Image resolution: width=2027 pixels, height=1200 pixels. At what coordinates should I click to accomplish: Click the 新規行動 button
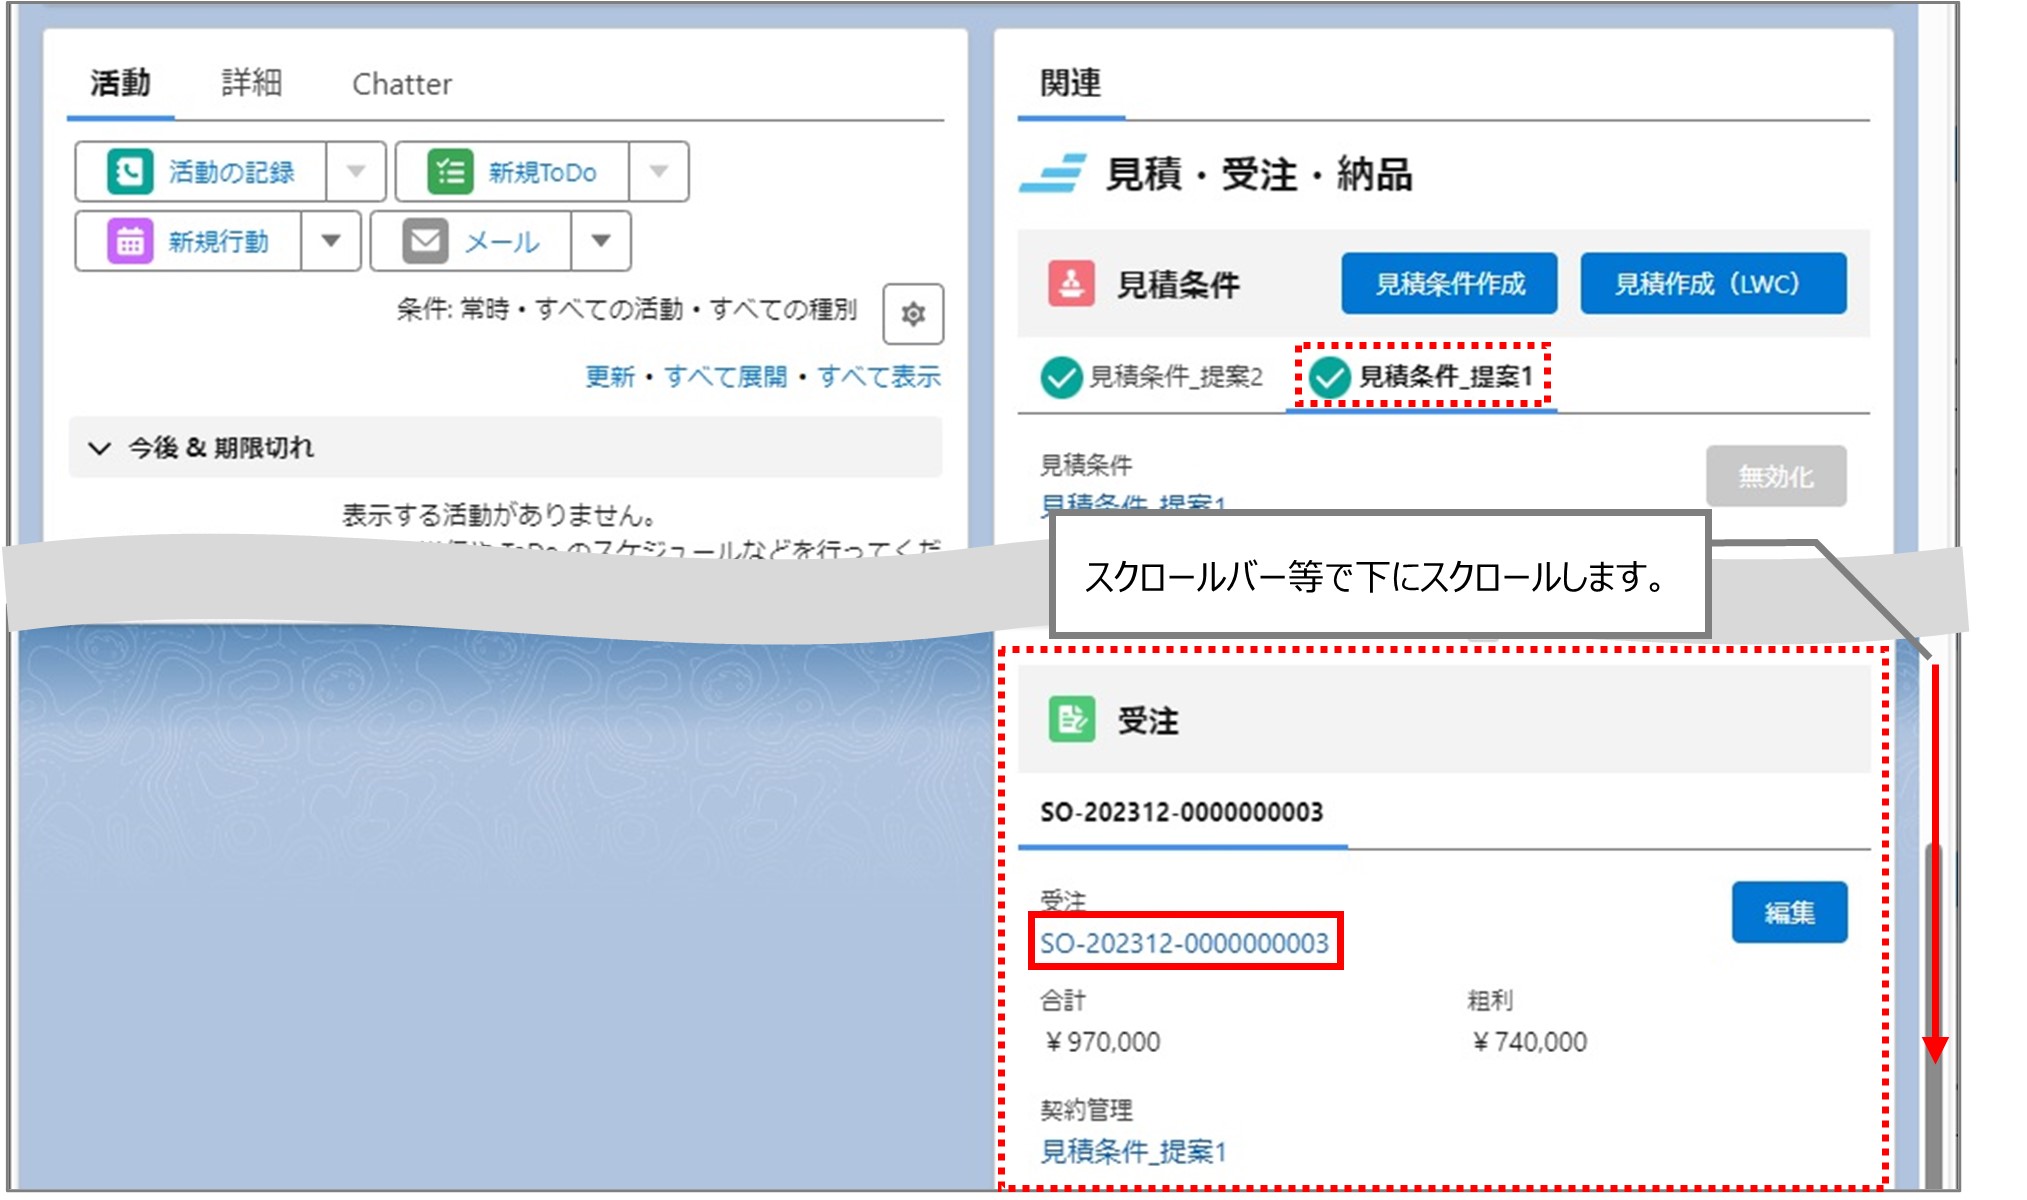[189, 241]
